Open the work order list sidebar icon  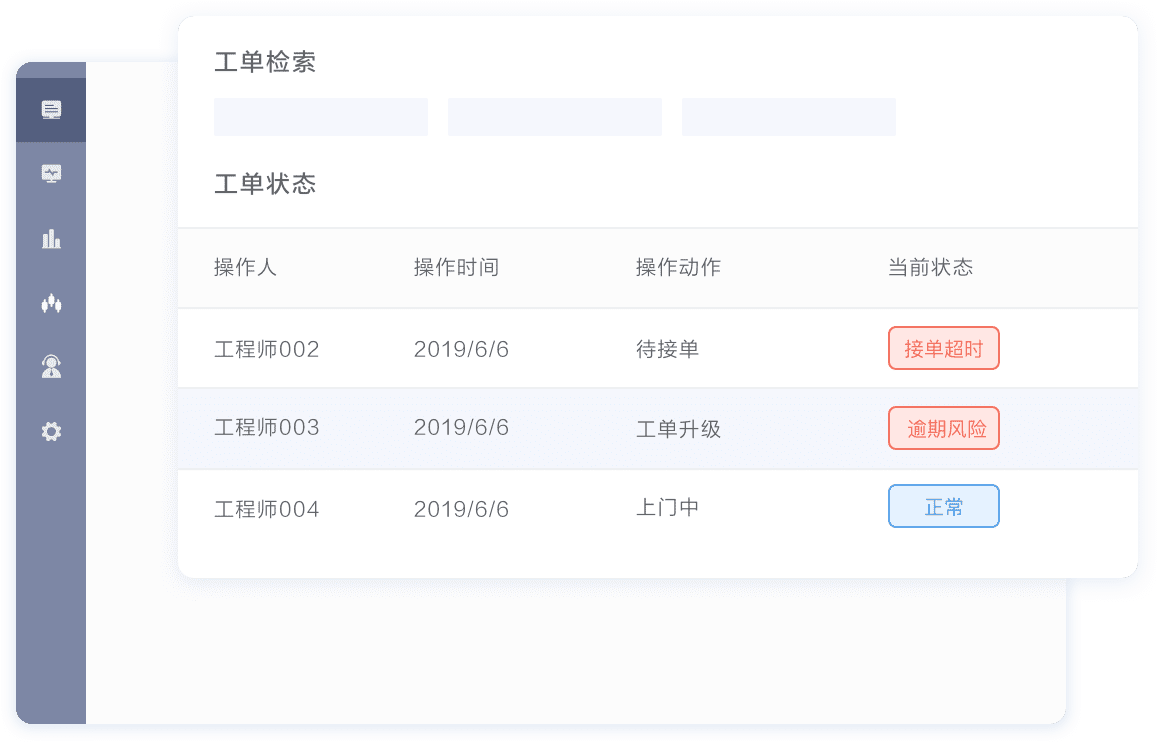51,110
